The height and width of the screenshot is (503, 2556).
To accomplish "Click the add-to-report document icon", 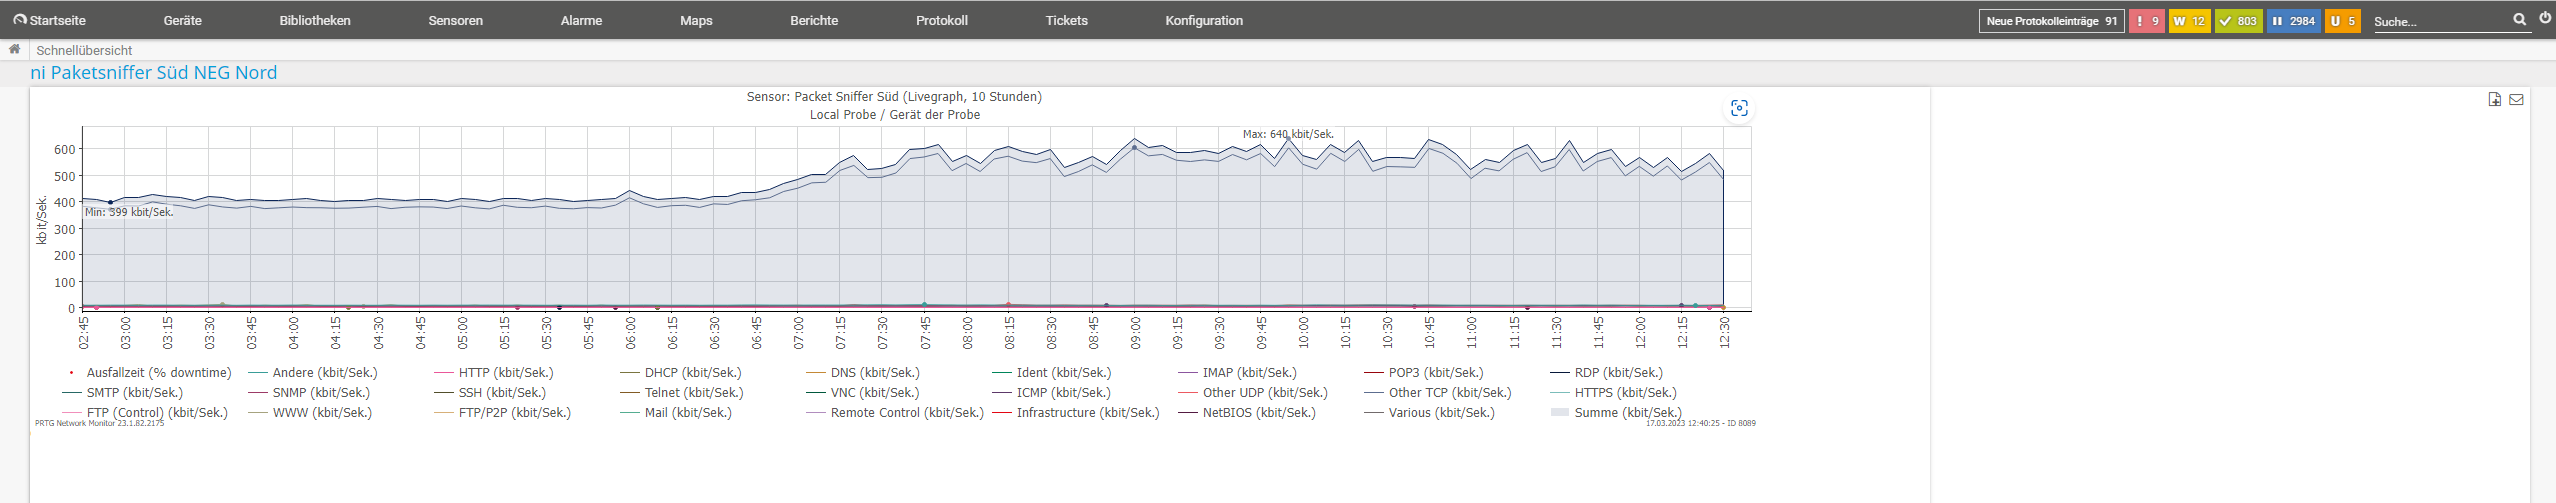I will pyautogui.click(x=2495, y=99).
